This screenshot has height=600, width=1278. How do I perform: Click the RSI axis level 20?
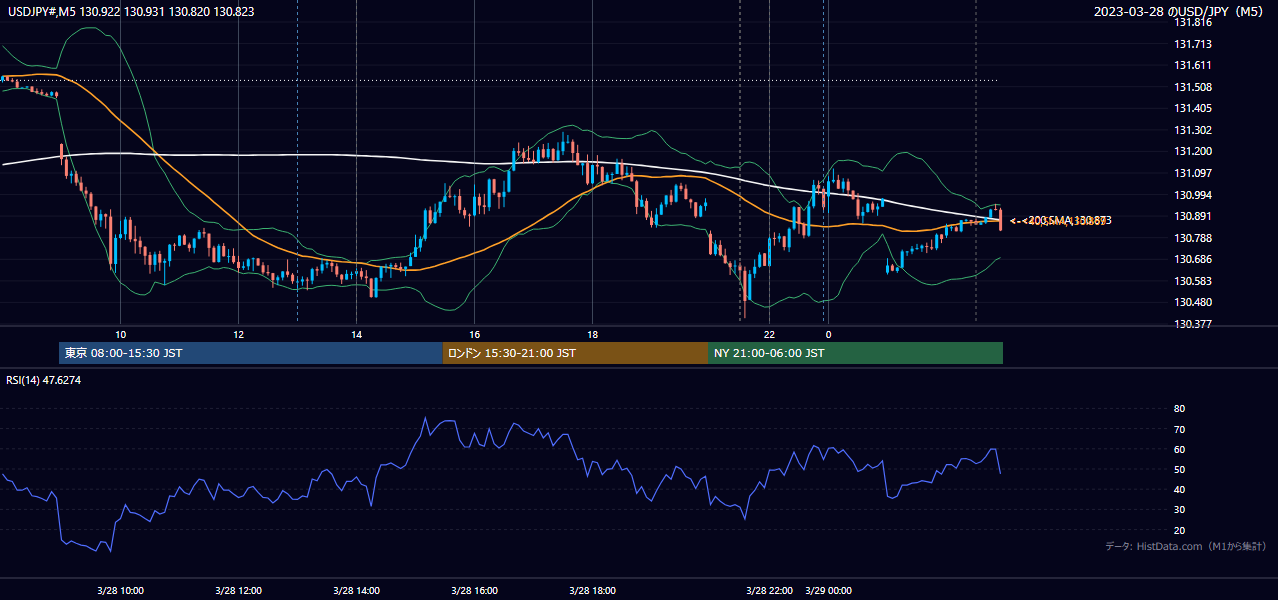pyautogui.click(x=1179, y=530)
